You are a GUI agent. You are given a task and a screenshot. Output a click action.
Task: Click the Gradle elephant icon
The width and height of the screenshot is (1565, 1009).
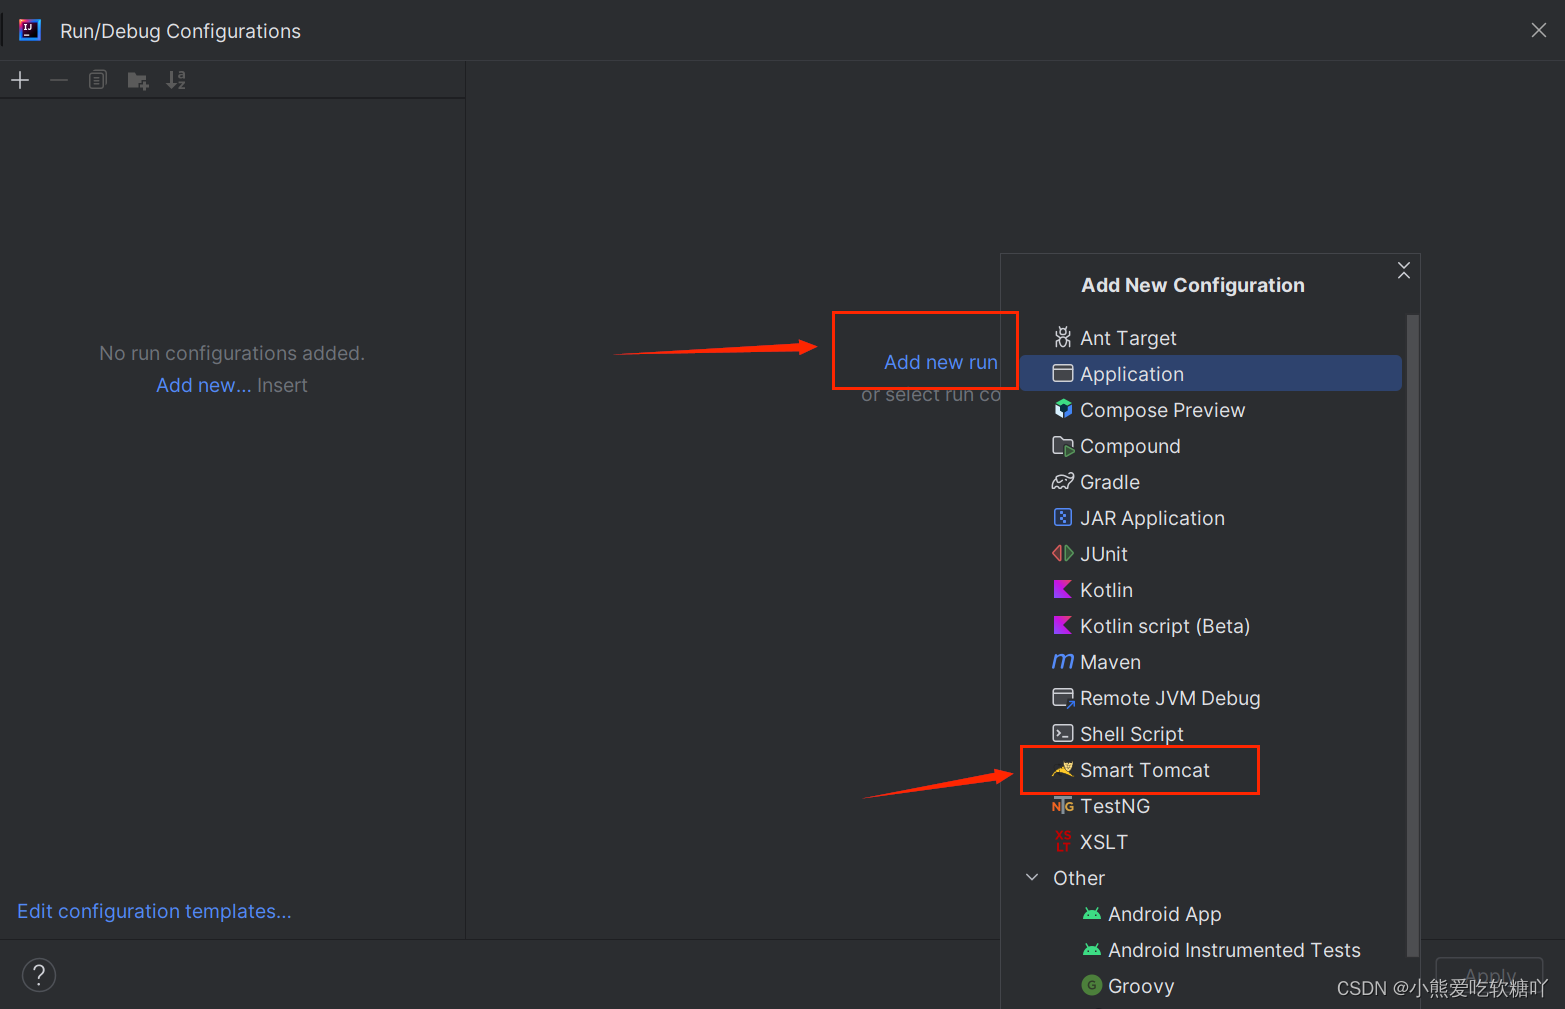tap(1063, 482)
